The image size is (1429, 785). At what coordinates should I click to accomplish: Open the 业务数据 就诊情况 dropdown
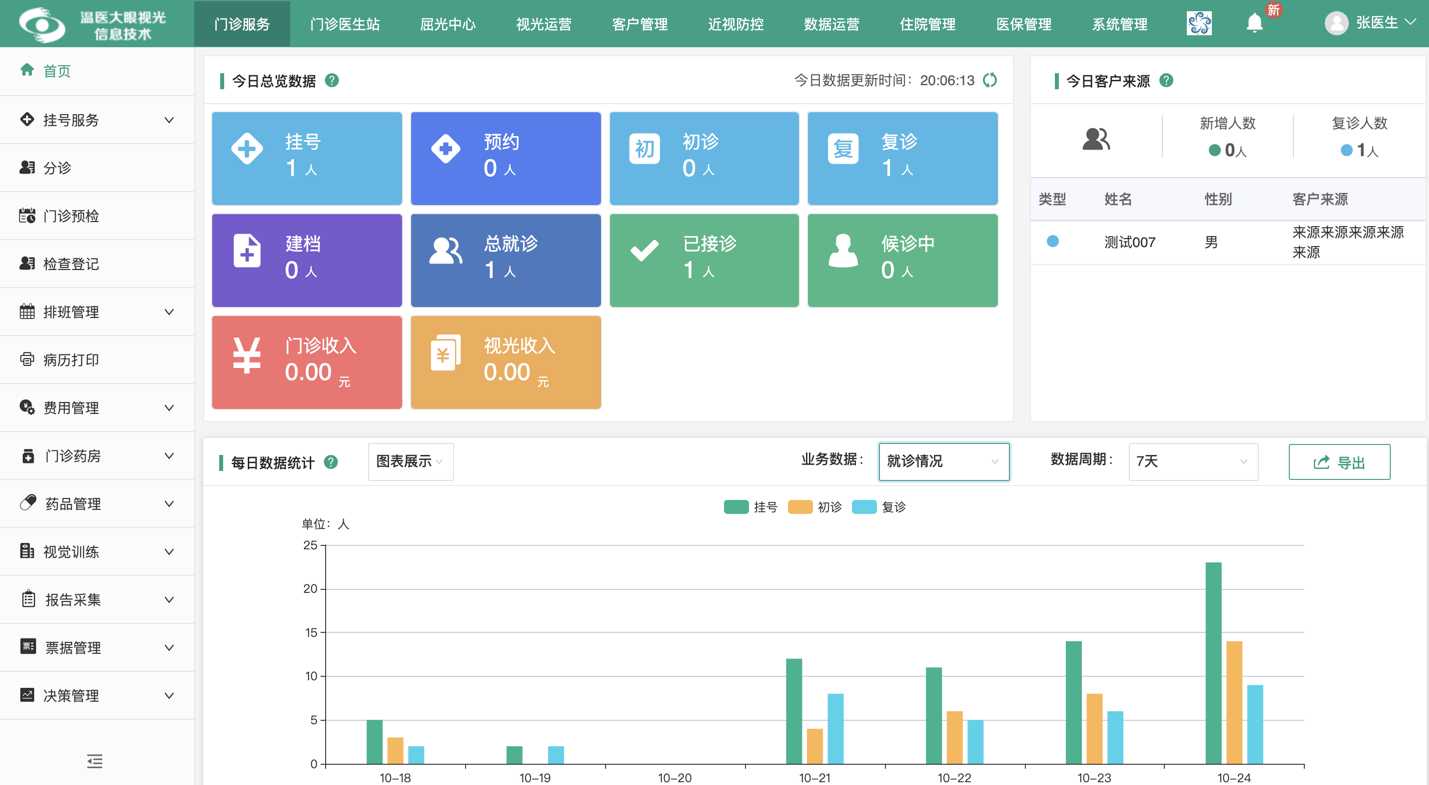[944, 461]
